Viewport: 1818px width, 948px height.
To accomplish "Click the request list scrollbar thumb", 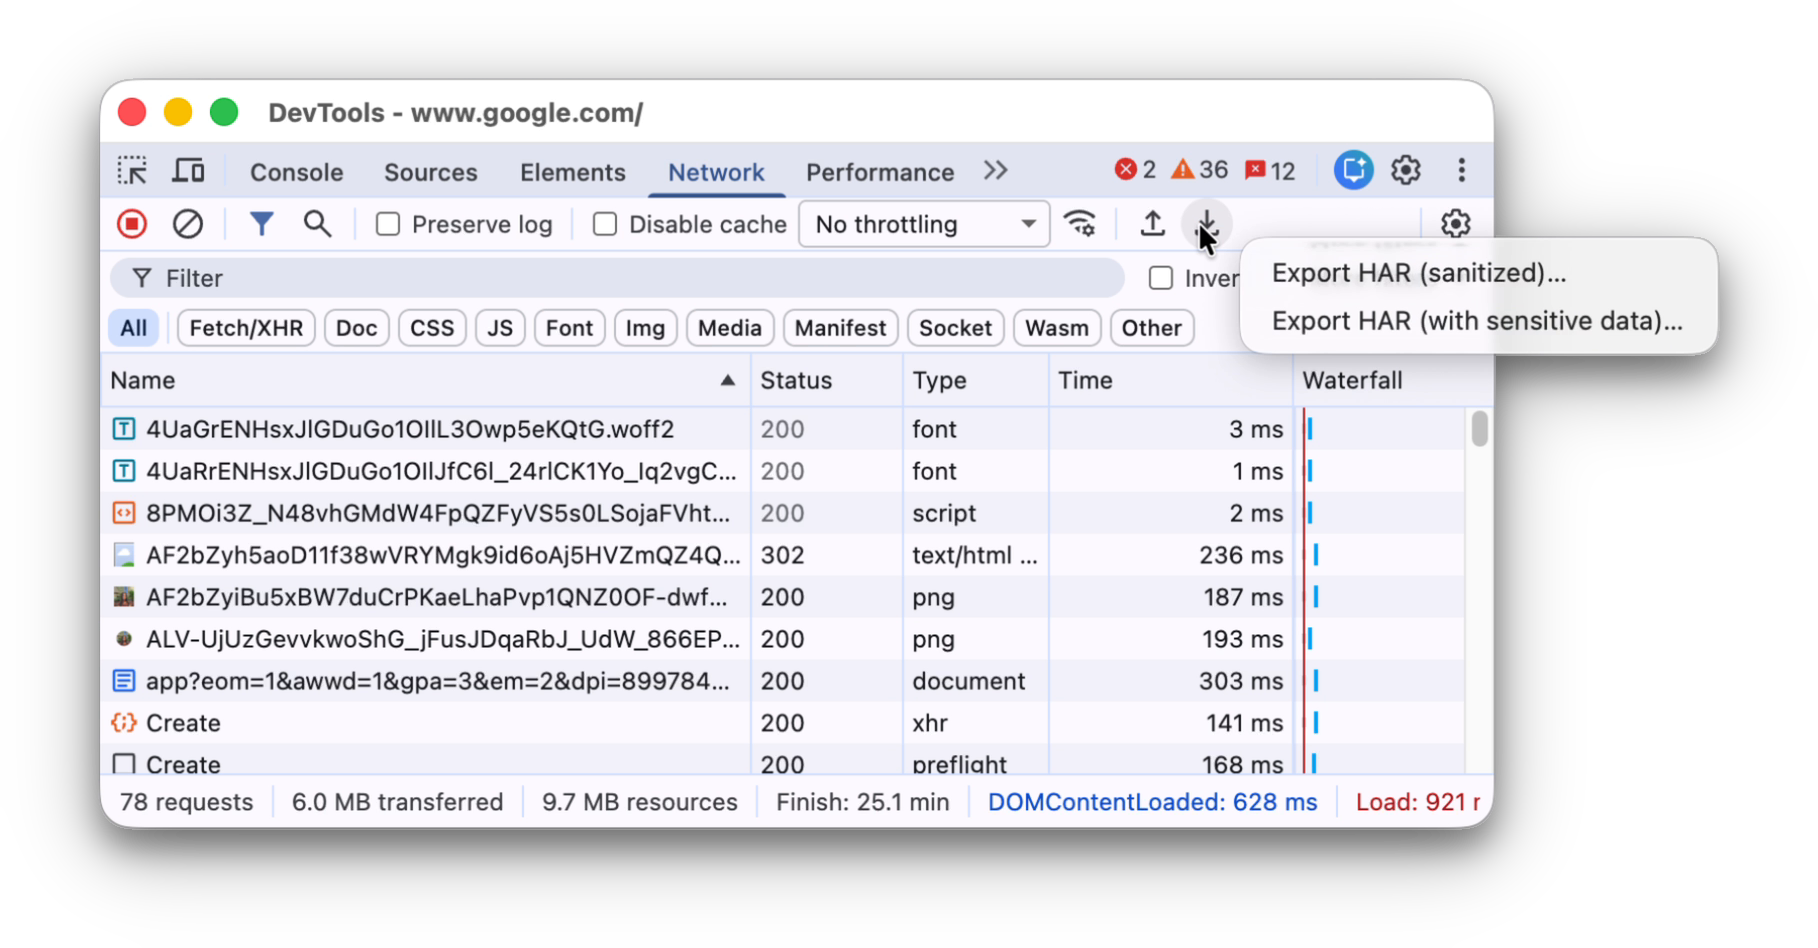I will click(x=1480, y=429).
